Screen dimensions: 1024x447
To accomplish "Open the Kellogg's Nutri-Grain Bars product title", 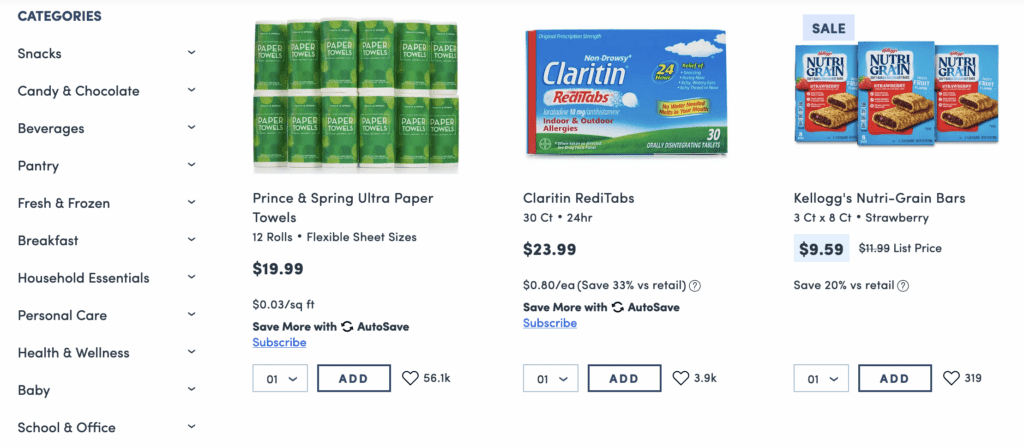I will coord(879,198).
